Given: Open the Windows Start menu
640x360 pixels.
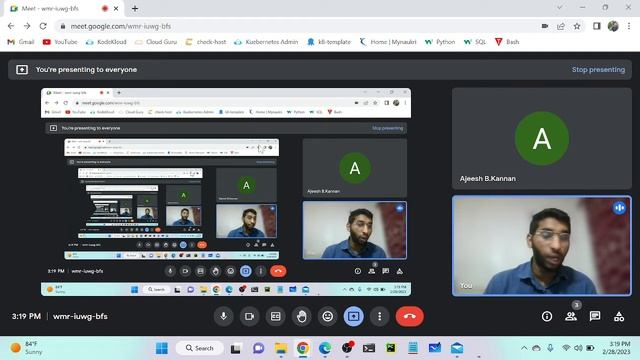Looking at the screenshot, I should coord(162,348).
